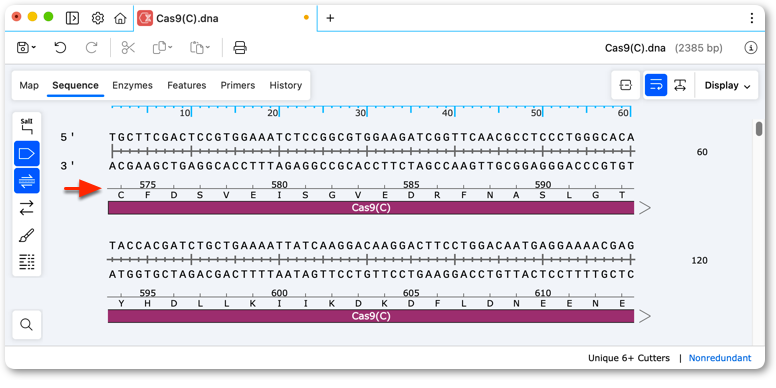776x388 pixels.
Task: Click the fit-width view icon
Action: 680,85
